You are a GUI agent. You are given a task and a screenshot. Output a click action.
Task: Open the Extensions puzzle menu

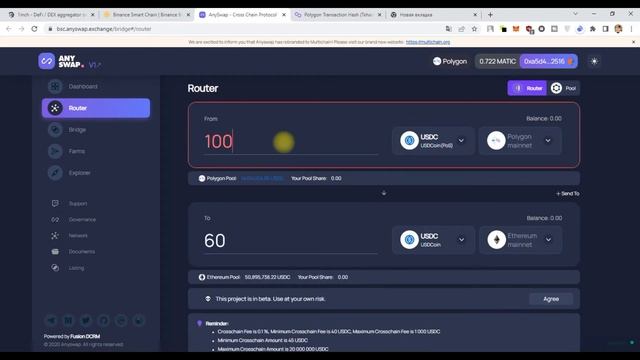coord(593,29)
